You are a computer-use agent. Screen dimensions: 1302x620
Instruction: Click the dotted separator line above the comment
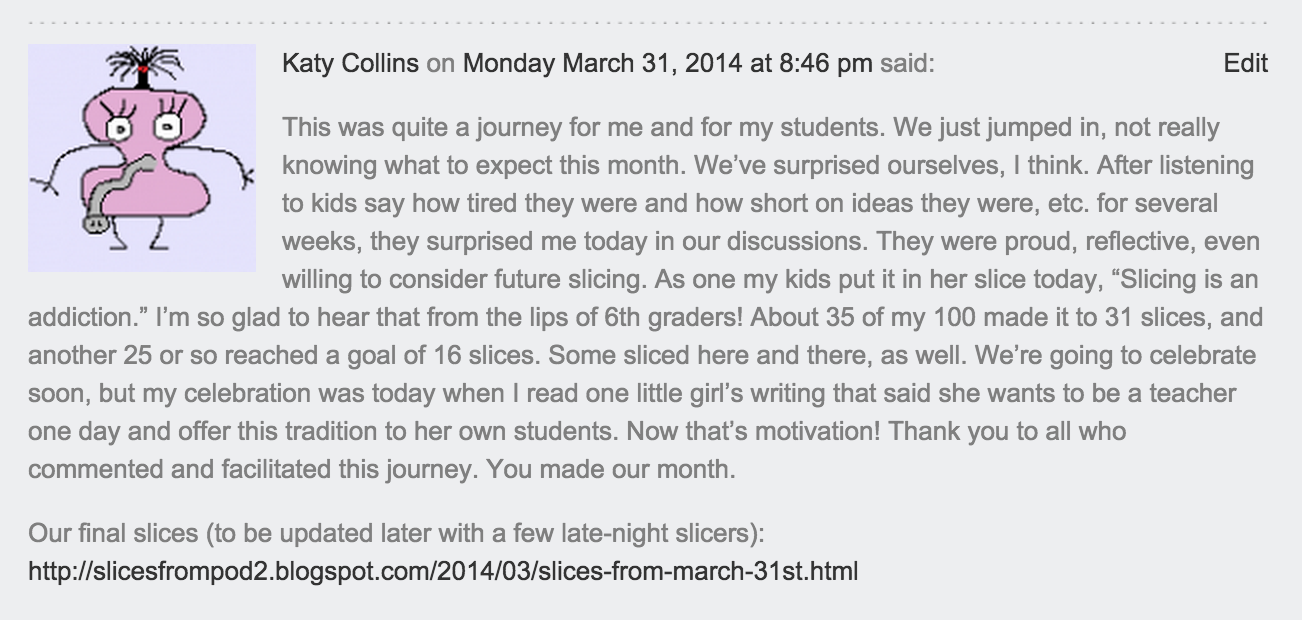(x=650, y=21)
